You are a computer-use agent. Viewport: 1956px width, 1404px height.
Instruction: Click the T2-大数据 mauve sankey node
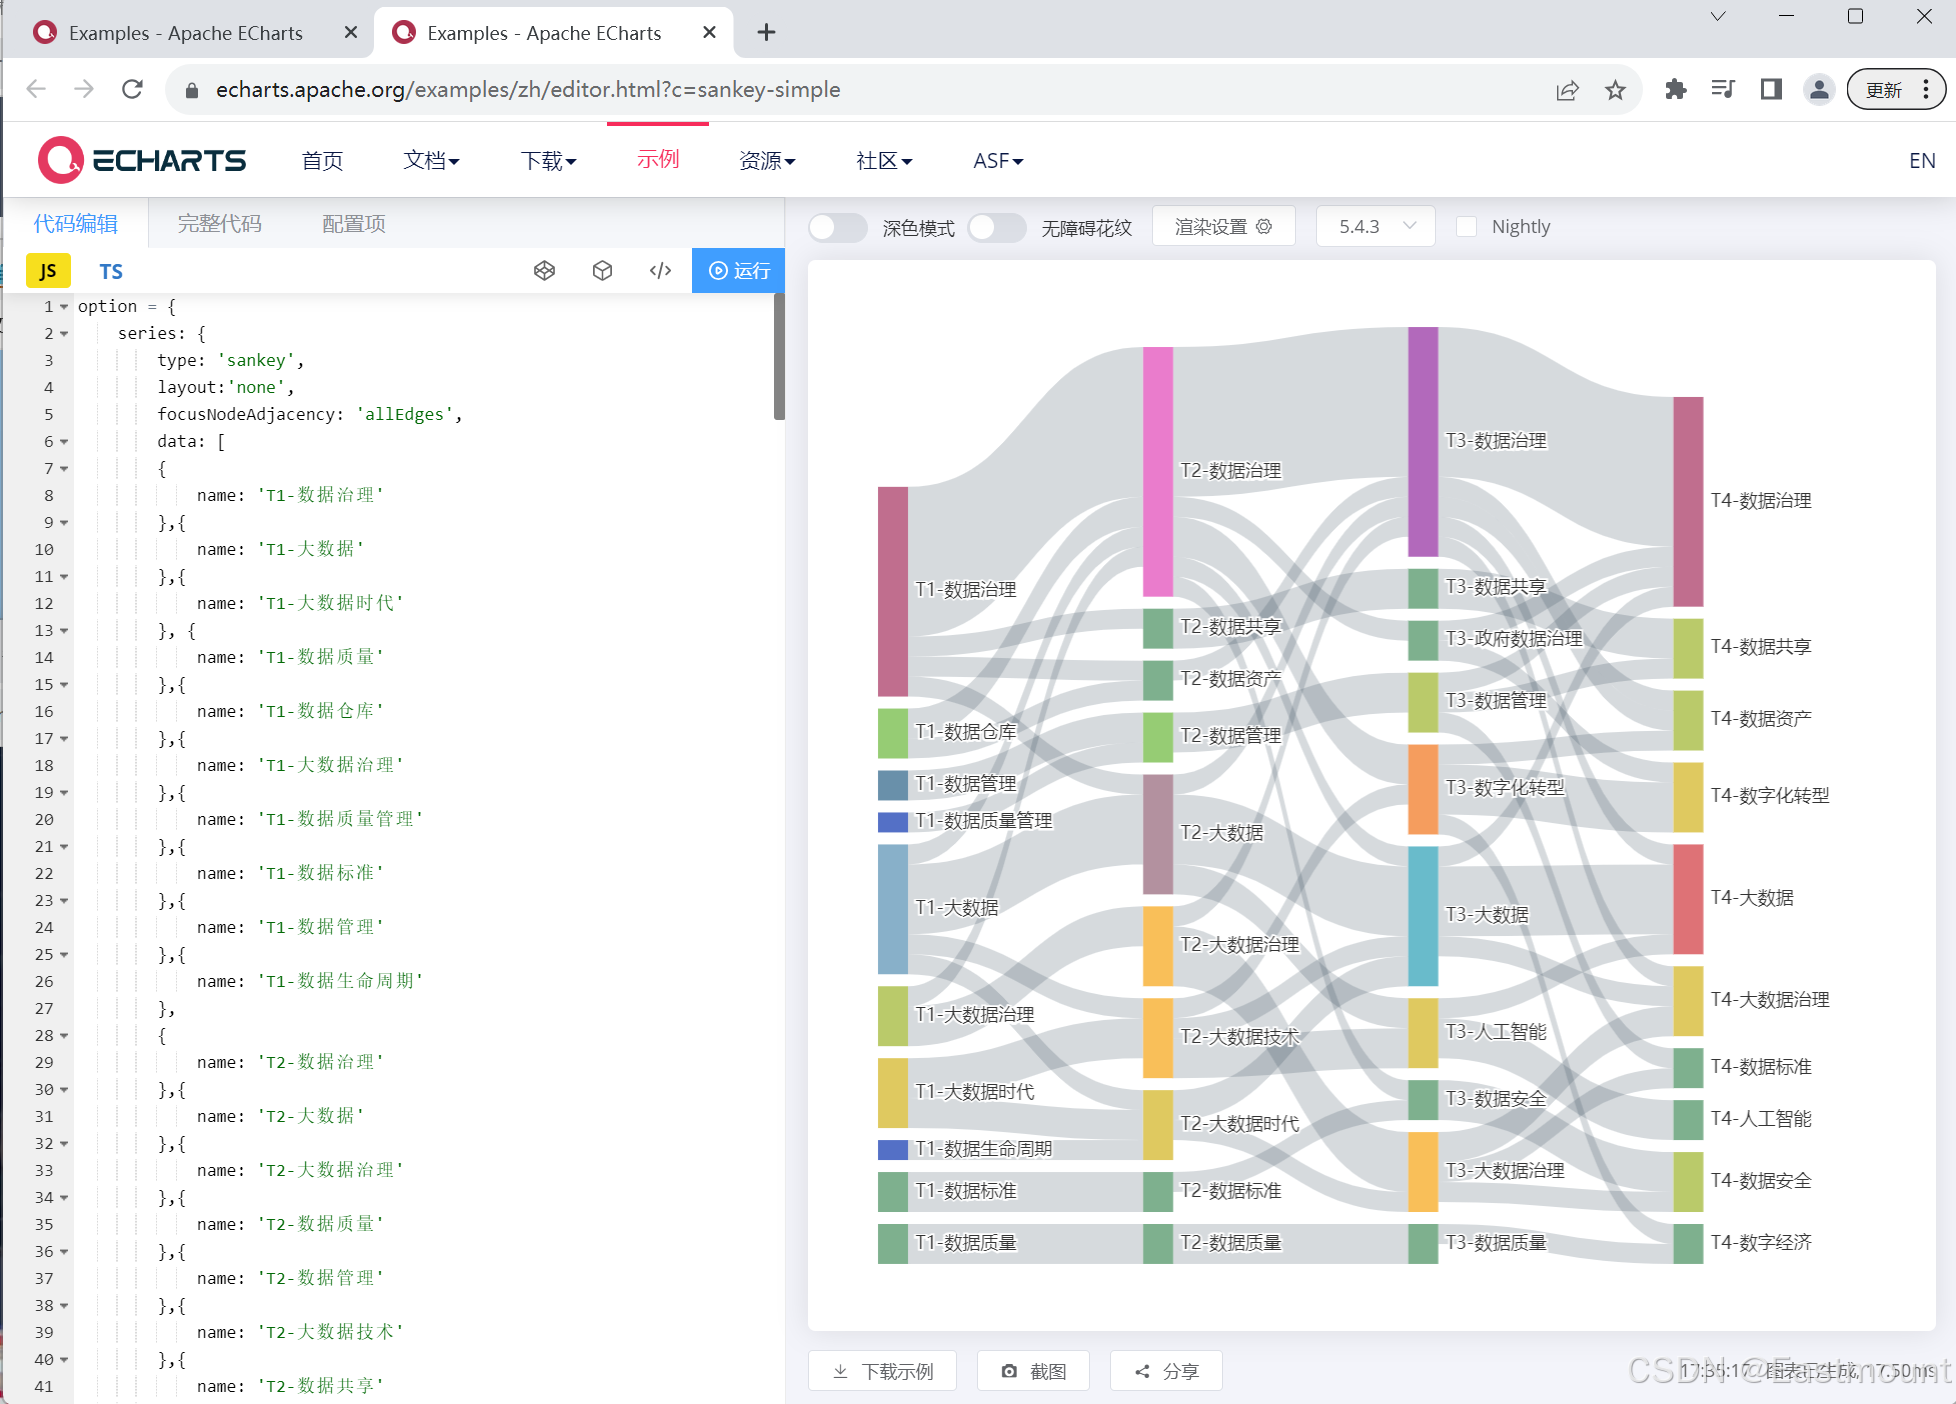click(1158, 833)
